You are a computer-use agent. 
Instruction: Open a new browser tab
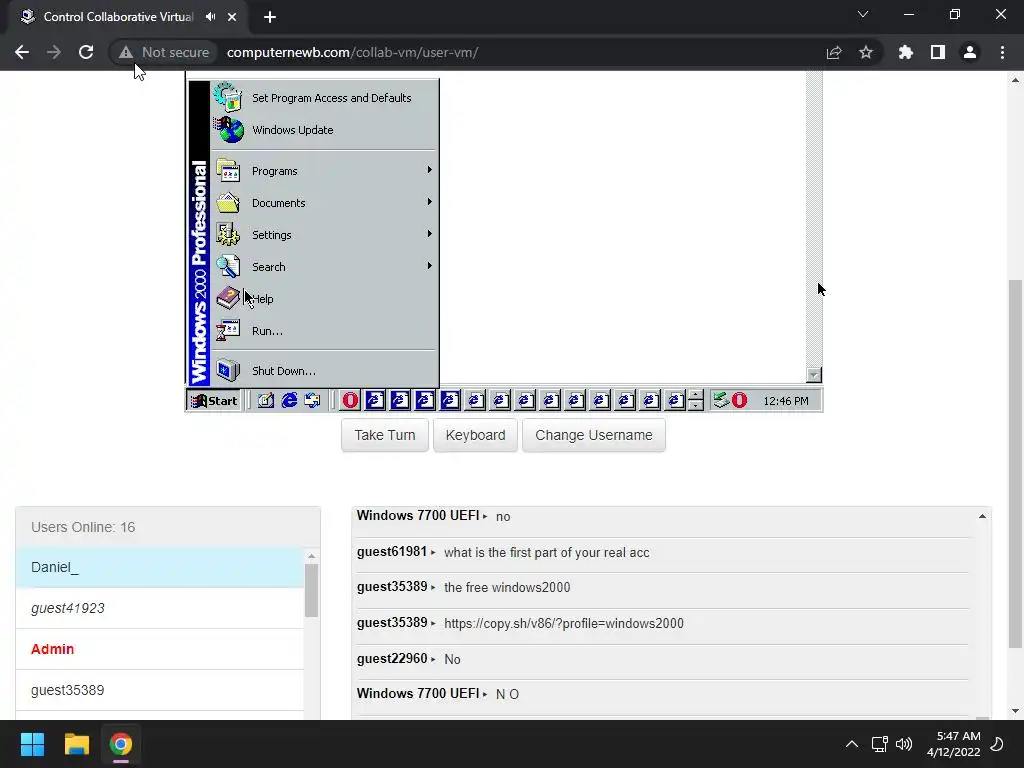pyautogui.click(x=270, y=17)
